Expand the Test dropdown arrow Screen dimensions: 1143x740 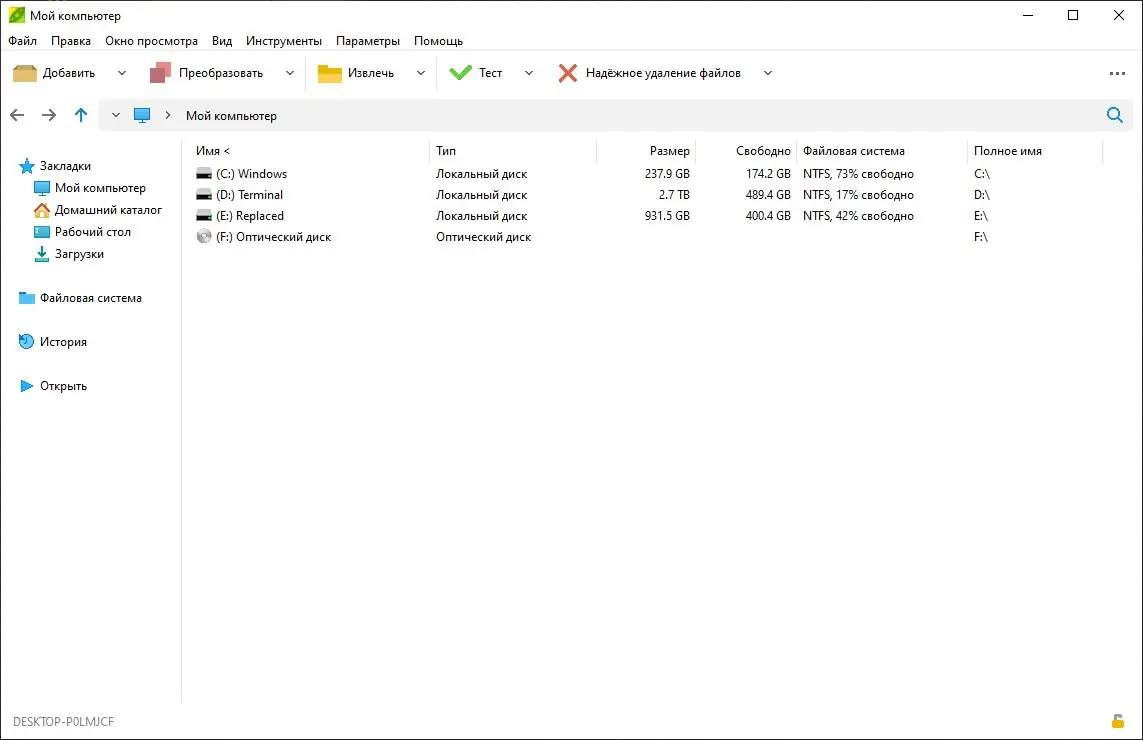[529, 73]
